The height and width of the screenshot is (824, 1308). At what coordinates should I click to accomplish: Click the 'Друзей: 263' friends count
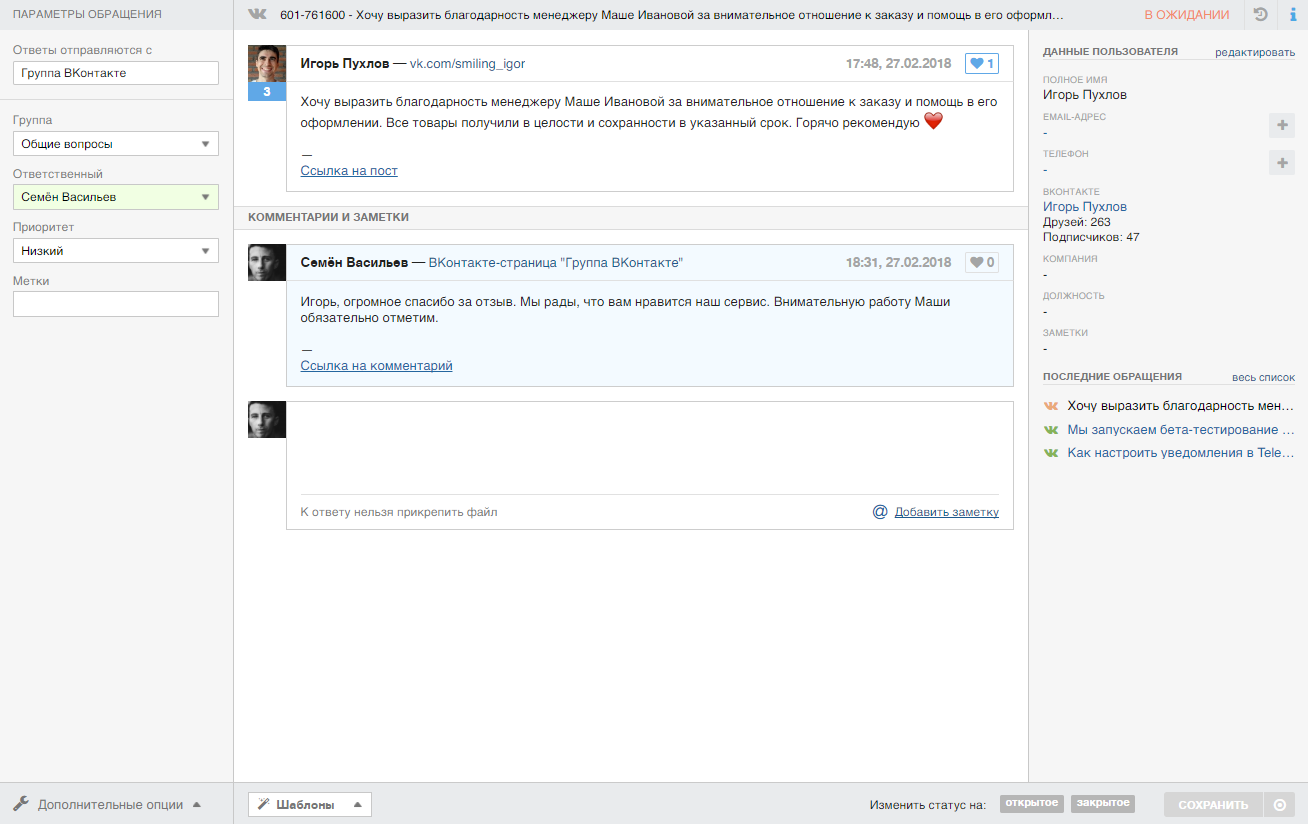[1076, 222]
